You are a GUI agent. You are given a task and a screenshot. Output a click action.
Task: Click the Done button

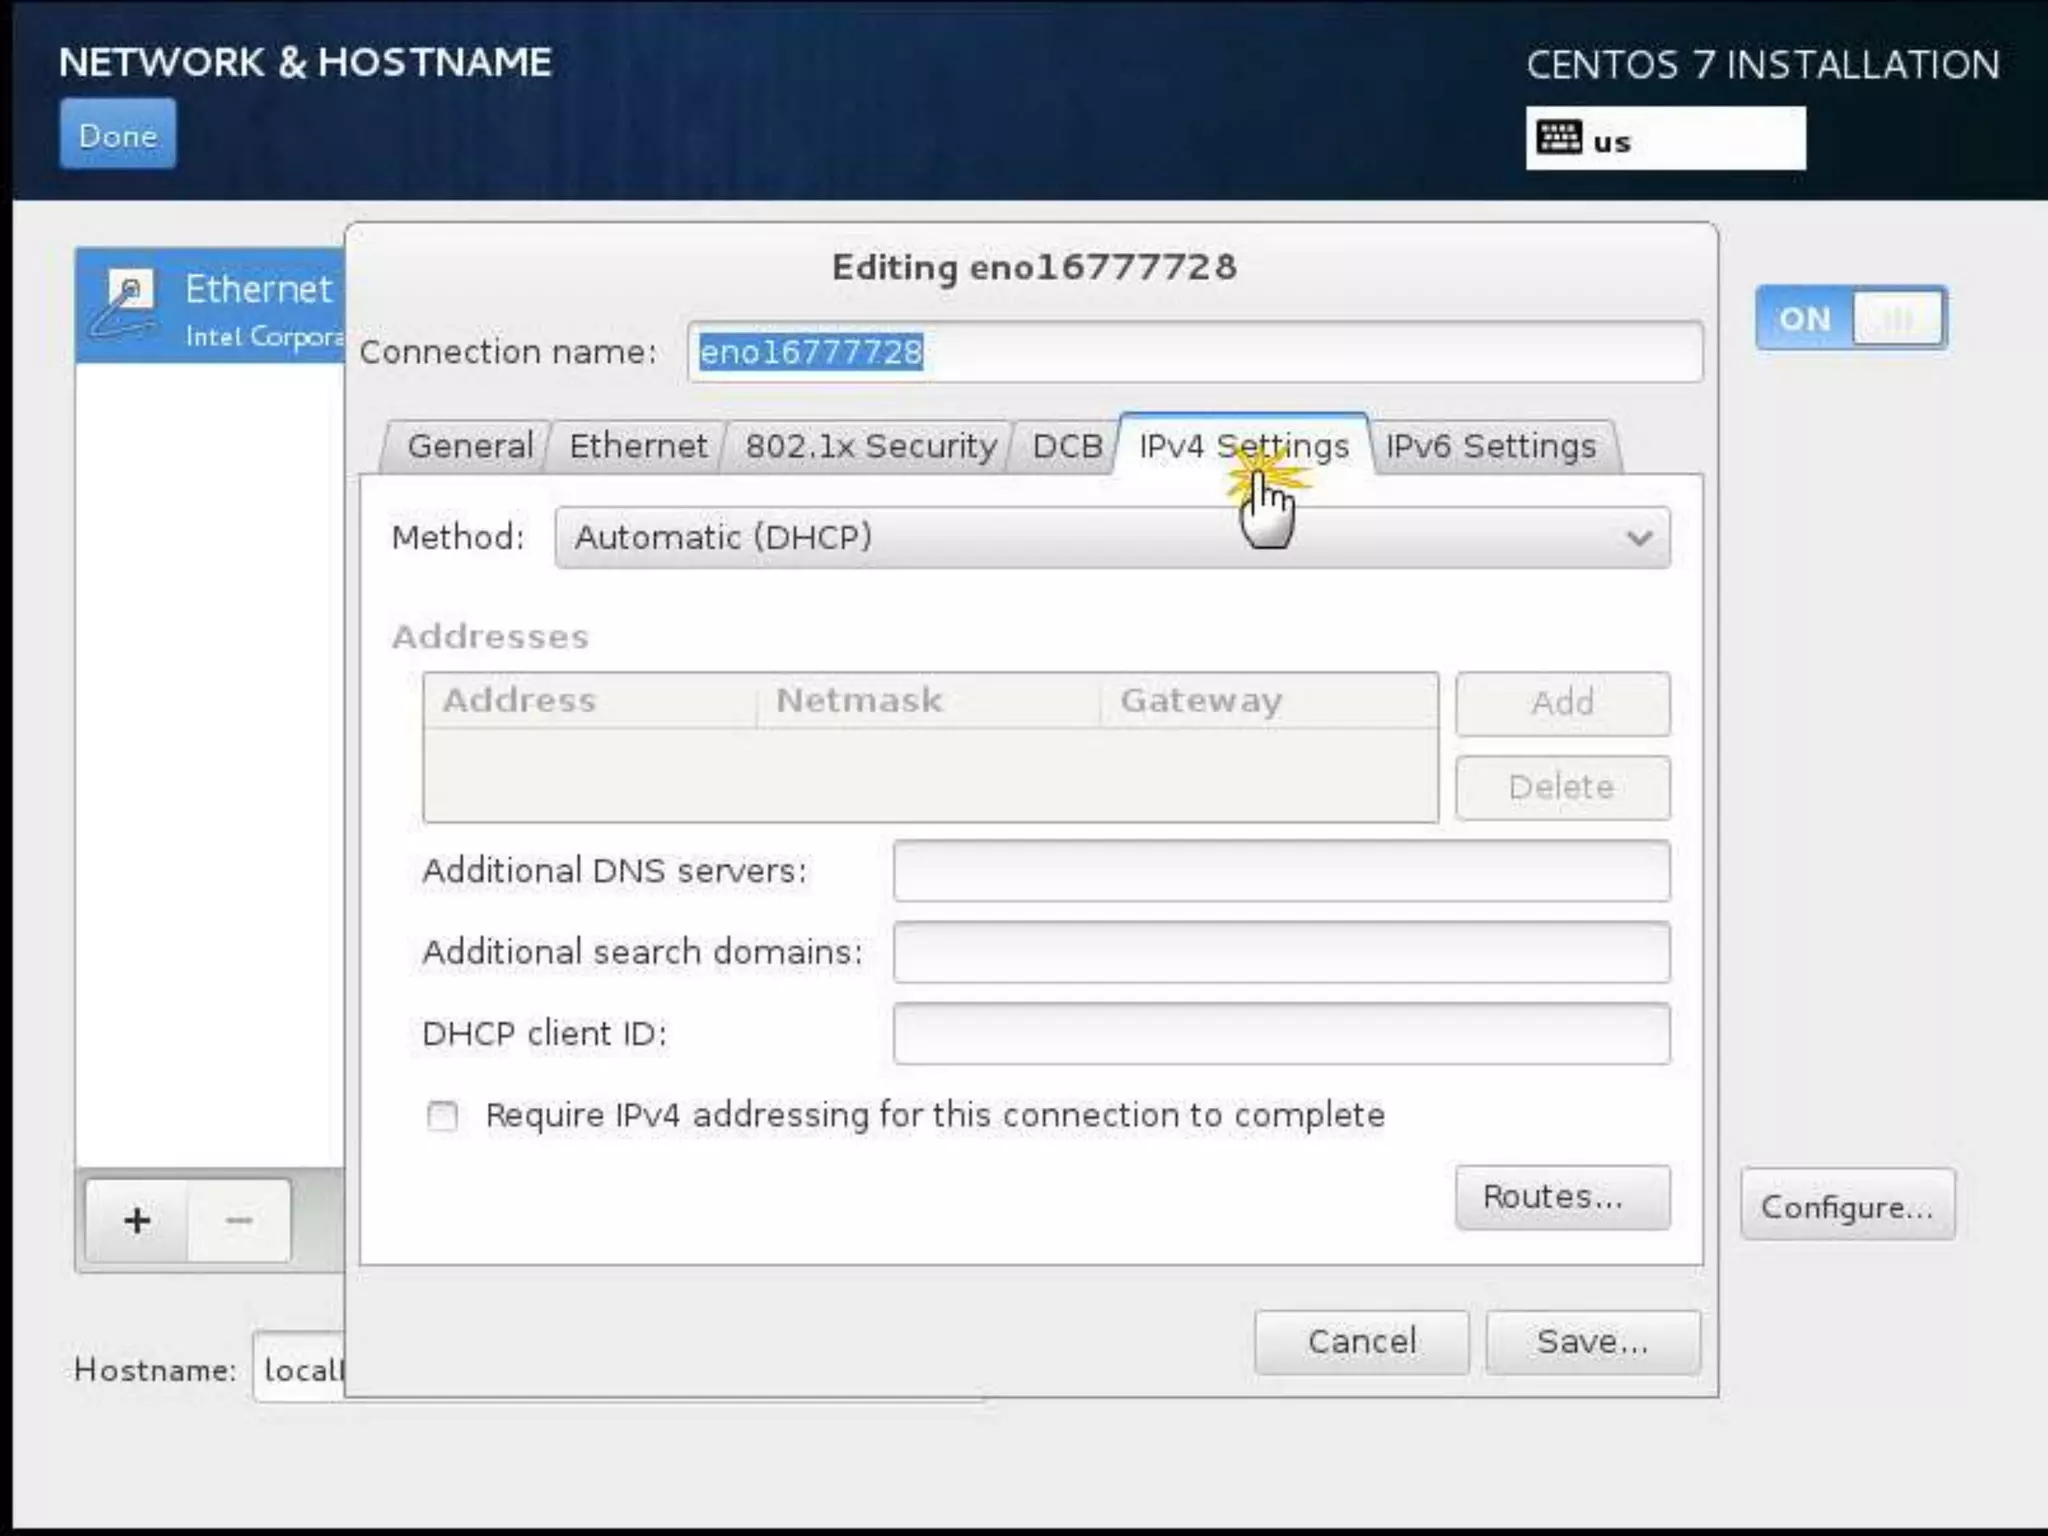coord(117,134)
